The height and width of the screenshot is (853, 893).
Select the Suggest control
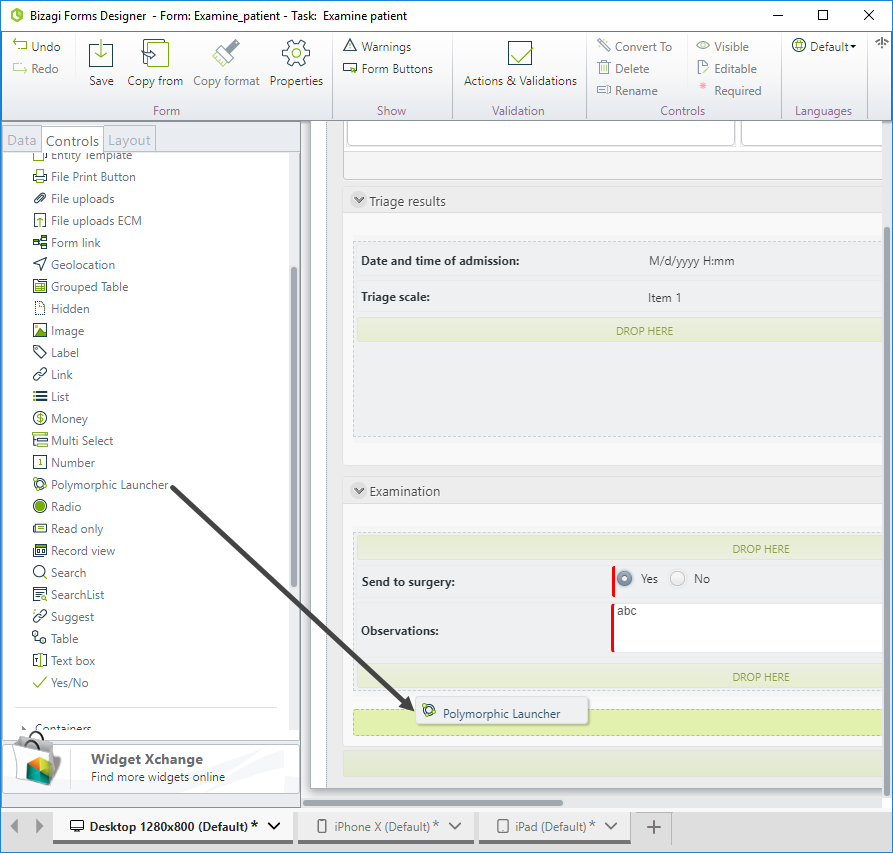point(63,617)
